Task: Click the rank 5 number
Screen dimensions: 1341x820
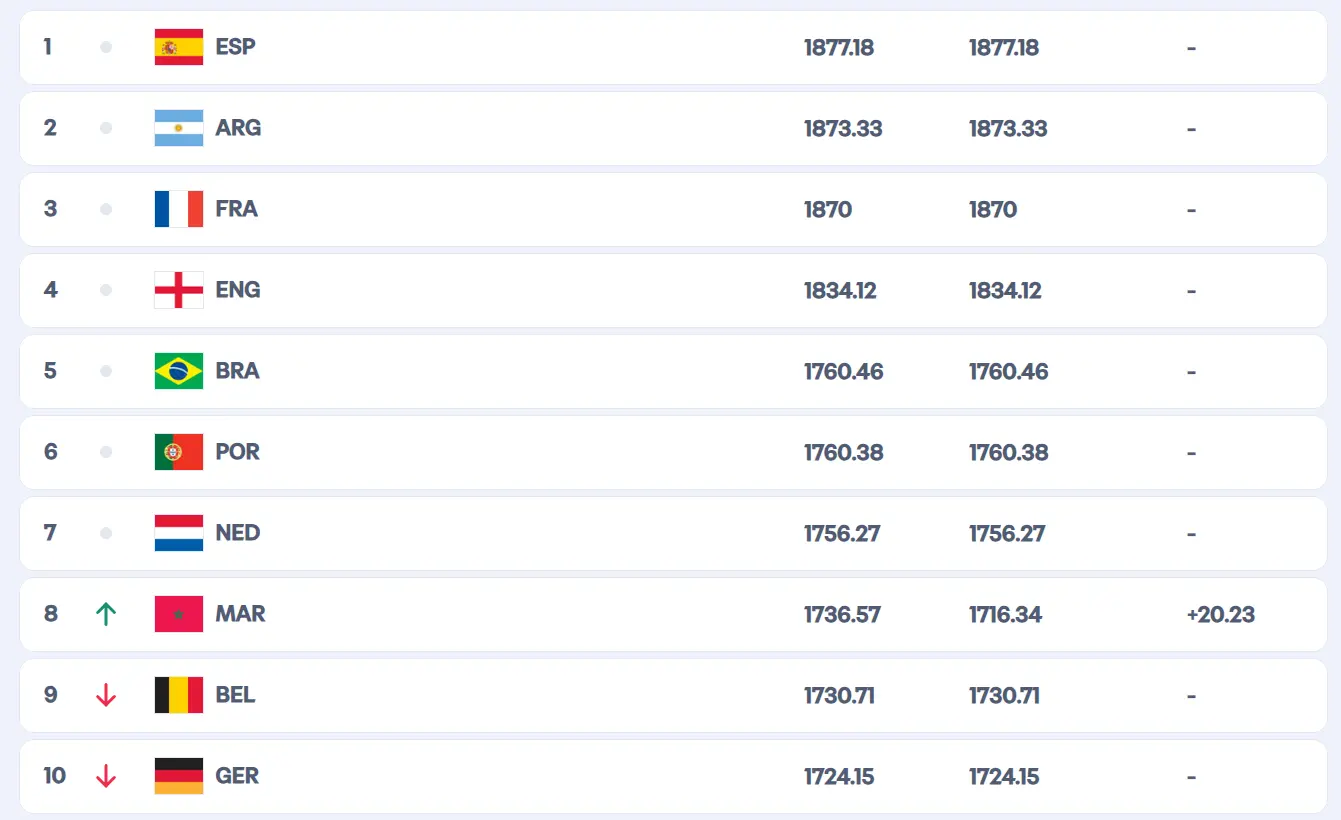Action: [x=50, y=371]
